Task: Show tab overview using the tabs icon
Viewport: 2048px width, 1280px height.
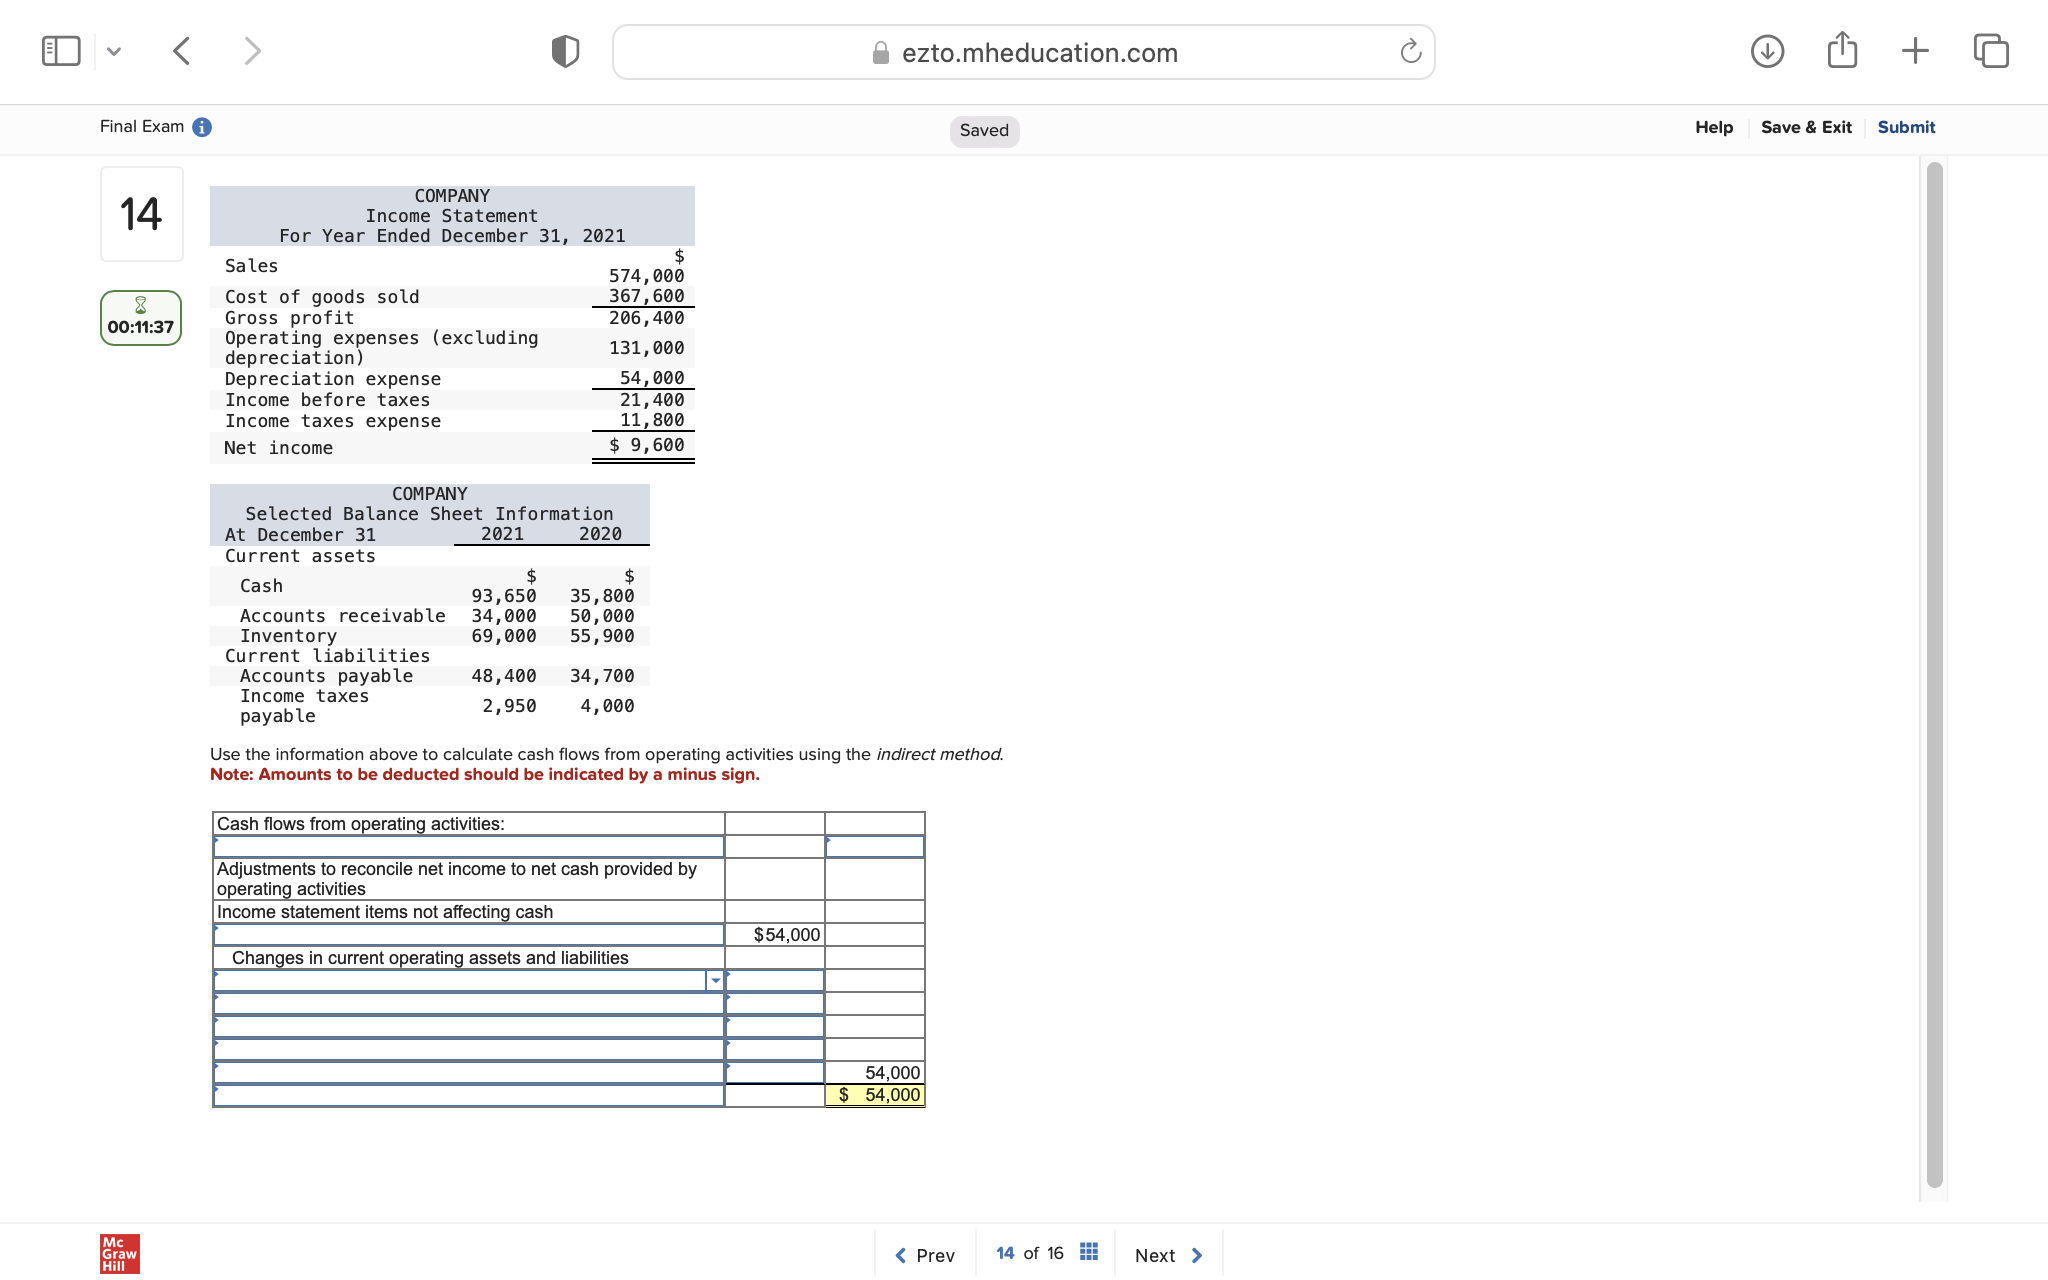Action: pyautogui.click(x=1990, y=50)
